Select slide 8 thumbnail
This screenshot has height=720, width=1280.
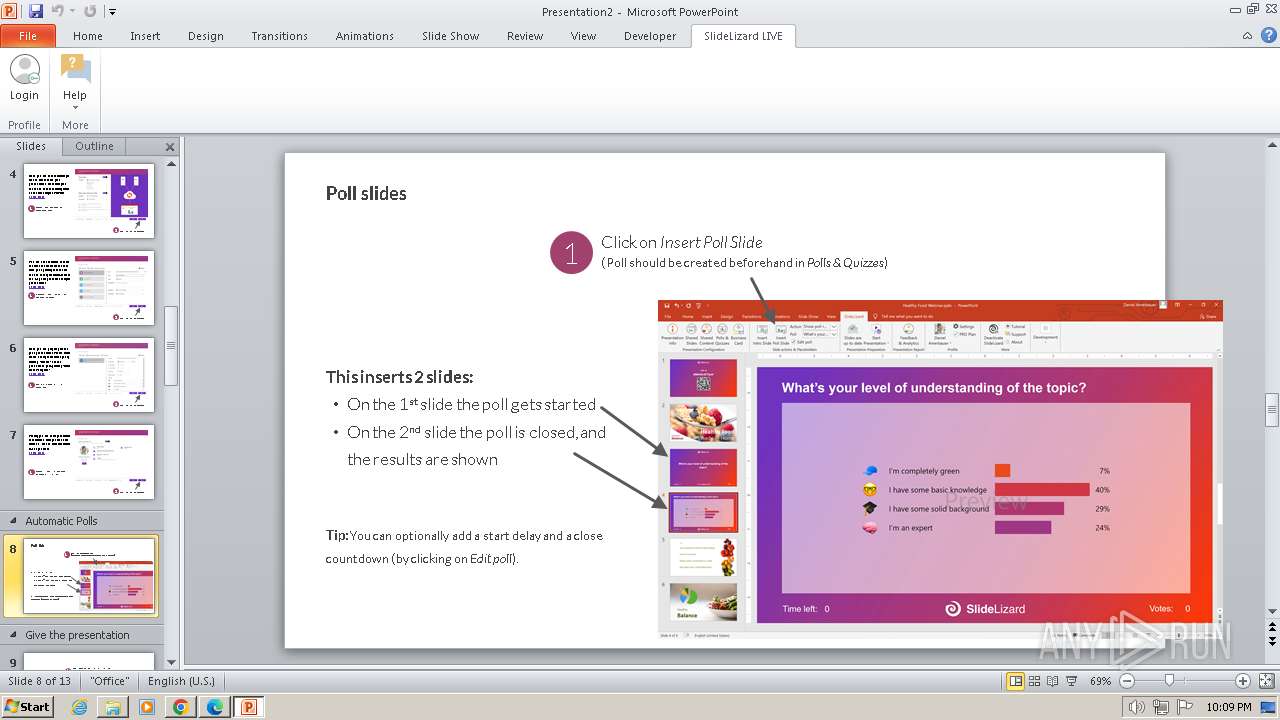(x=90, y=577)
